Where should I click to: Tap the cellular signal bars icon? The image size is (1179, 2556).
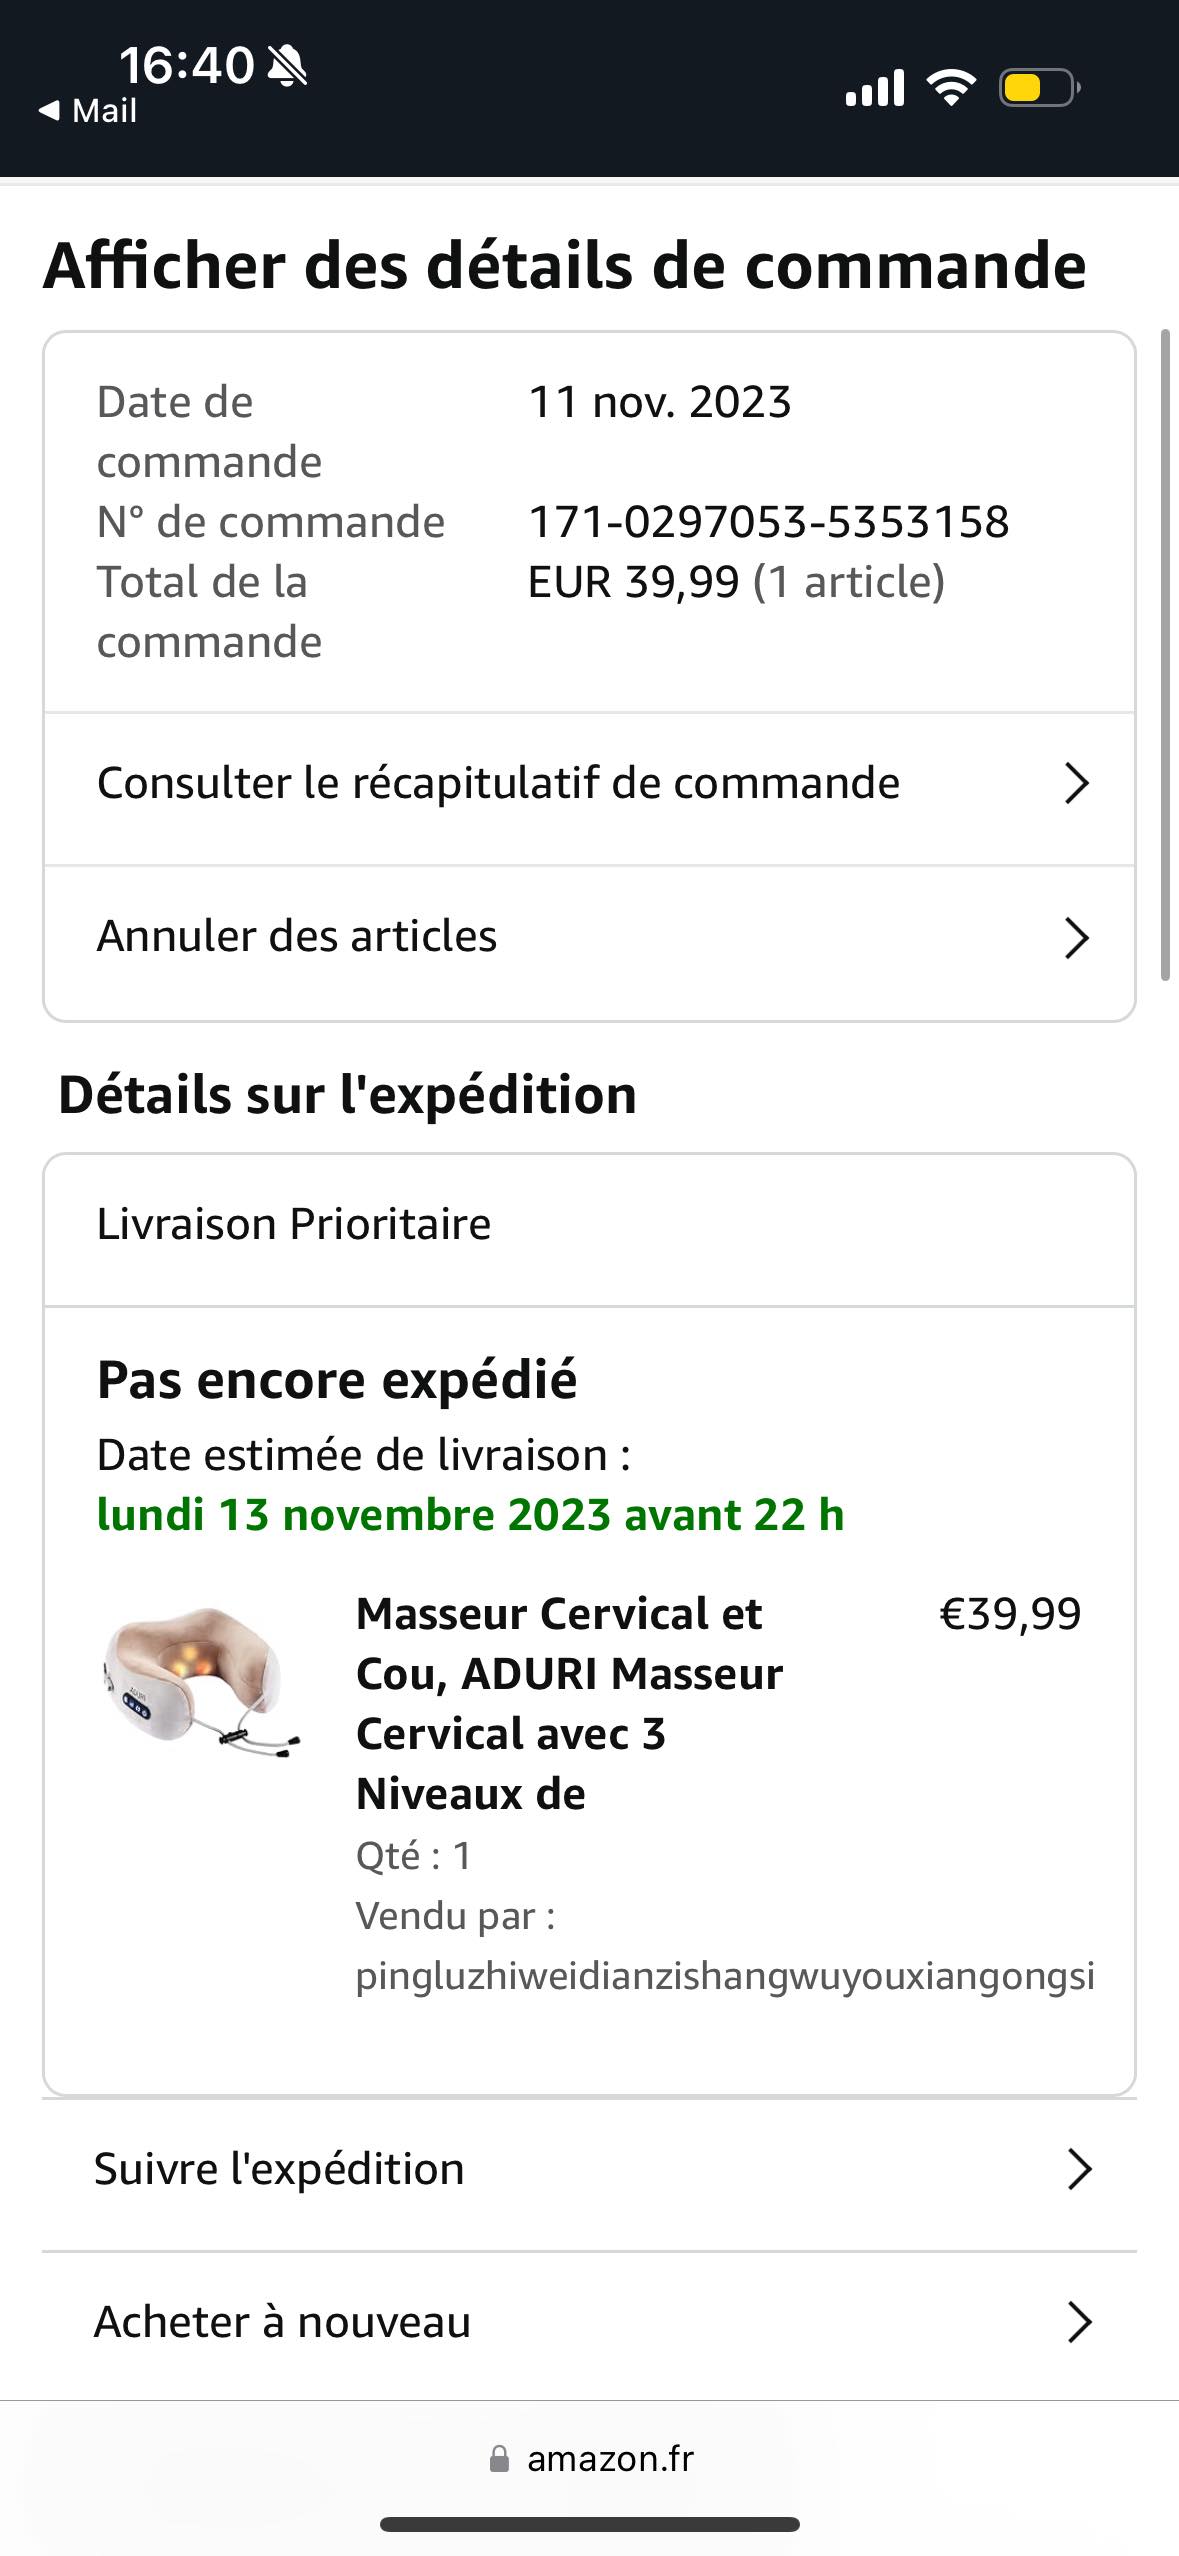coord(874,88)
